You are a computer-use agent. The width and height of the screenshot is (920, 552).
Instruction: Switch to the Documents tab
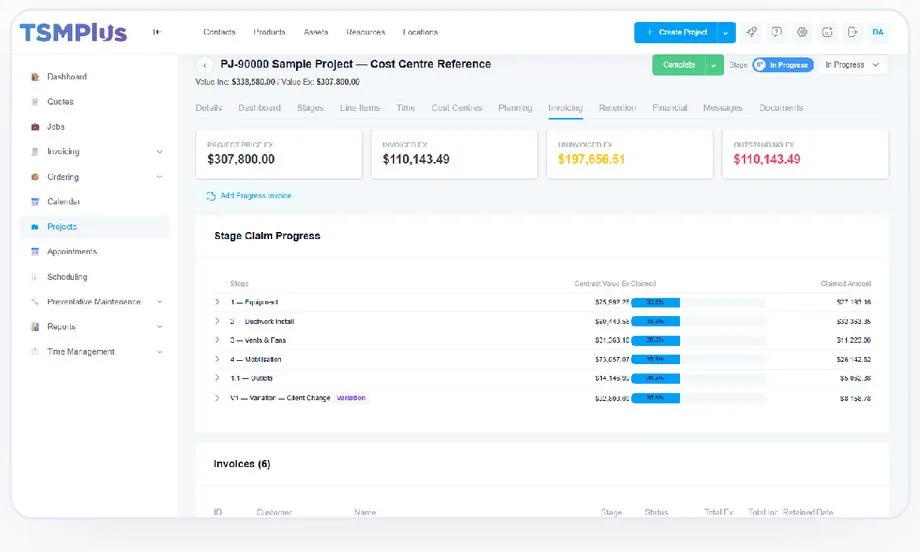[781, 108]
